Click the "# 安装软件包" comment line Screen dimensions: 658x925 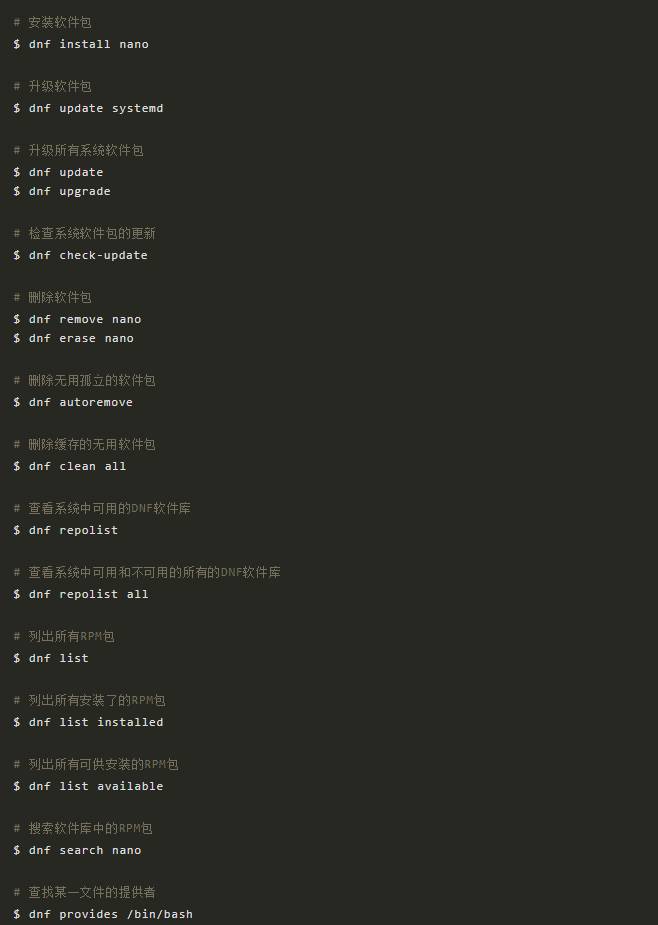pyautogui.click(x=53, y=22)
